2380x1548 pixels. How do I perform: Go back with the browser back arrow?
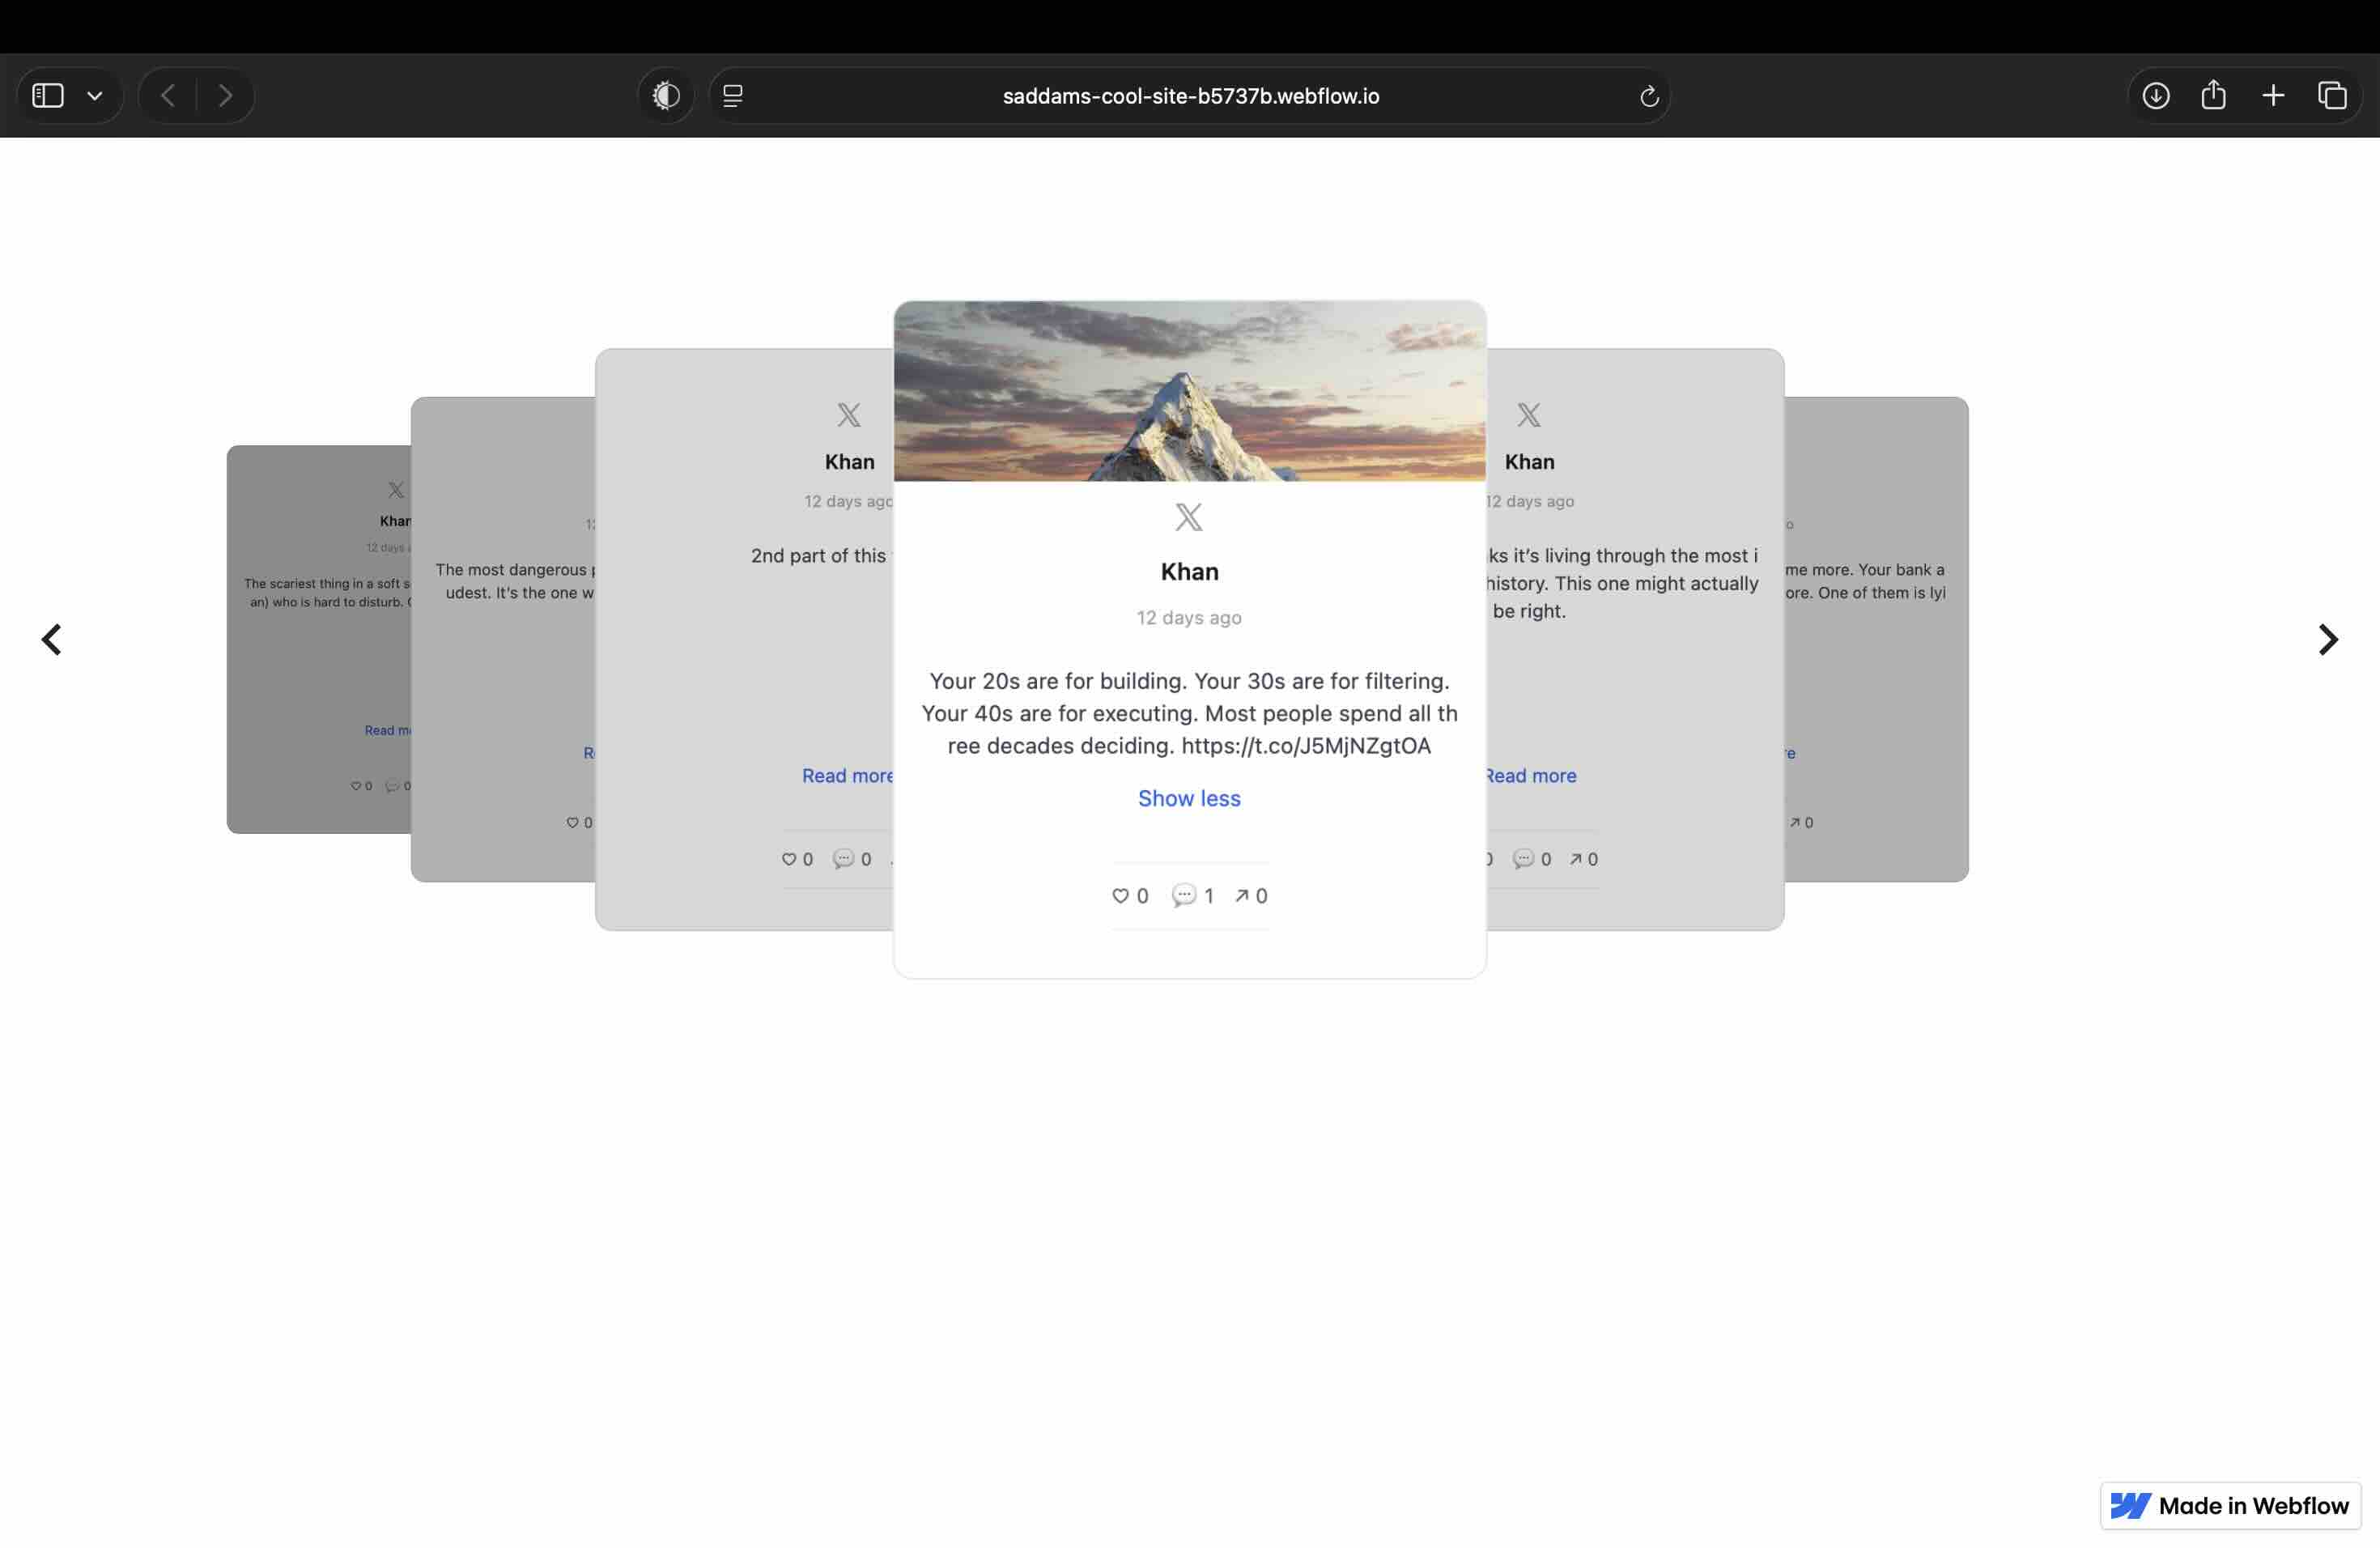[168, 96]
